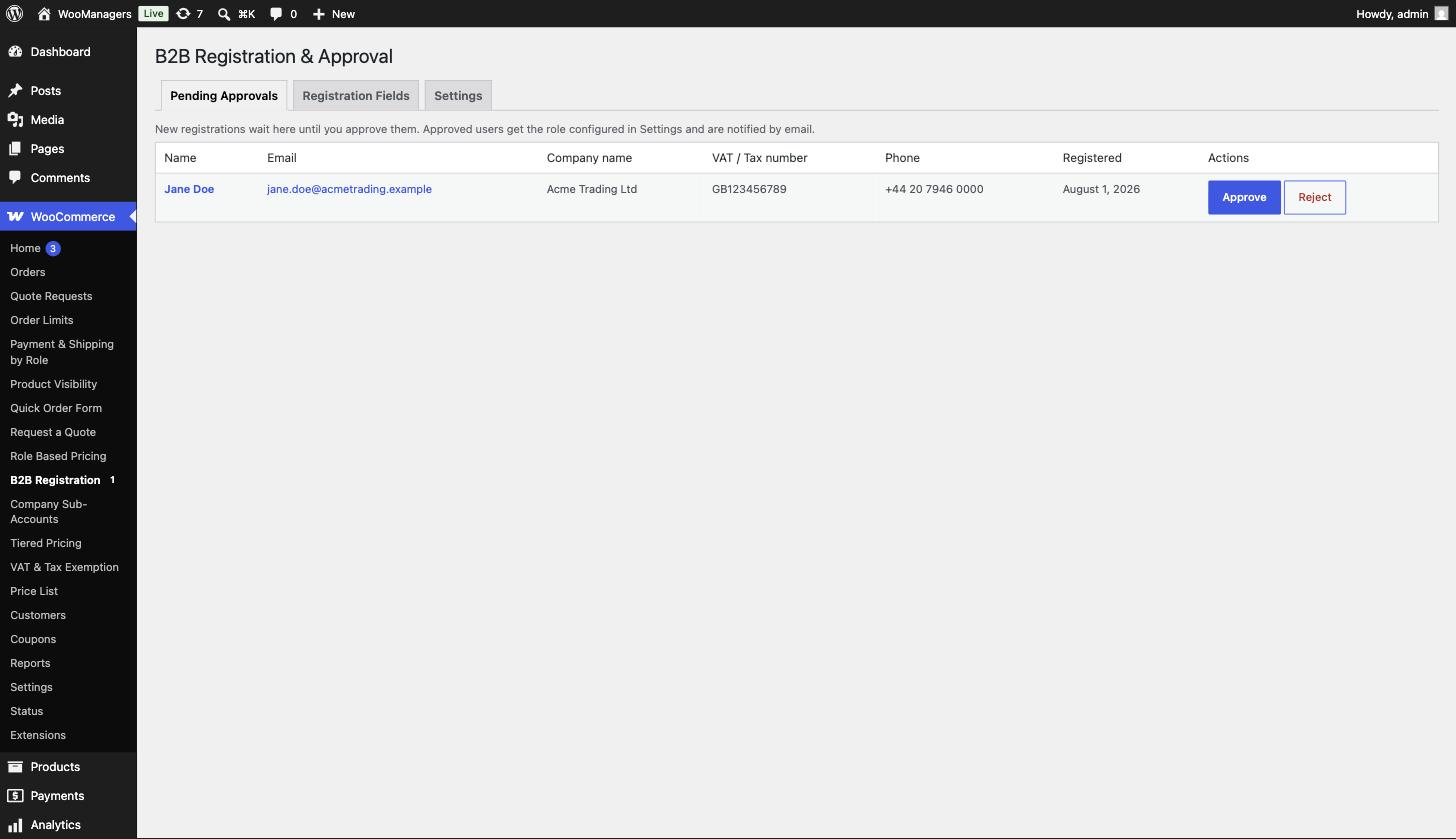Click the home icon beside WooManagers
Image resolution: width=1456 pixels, height=839 pixels.
pyautogui.click(x=44, y=14)
